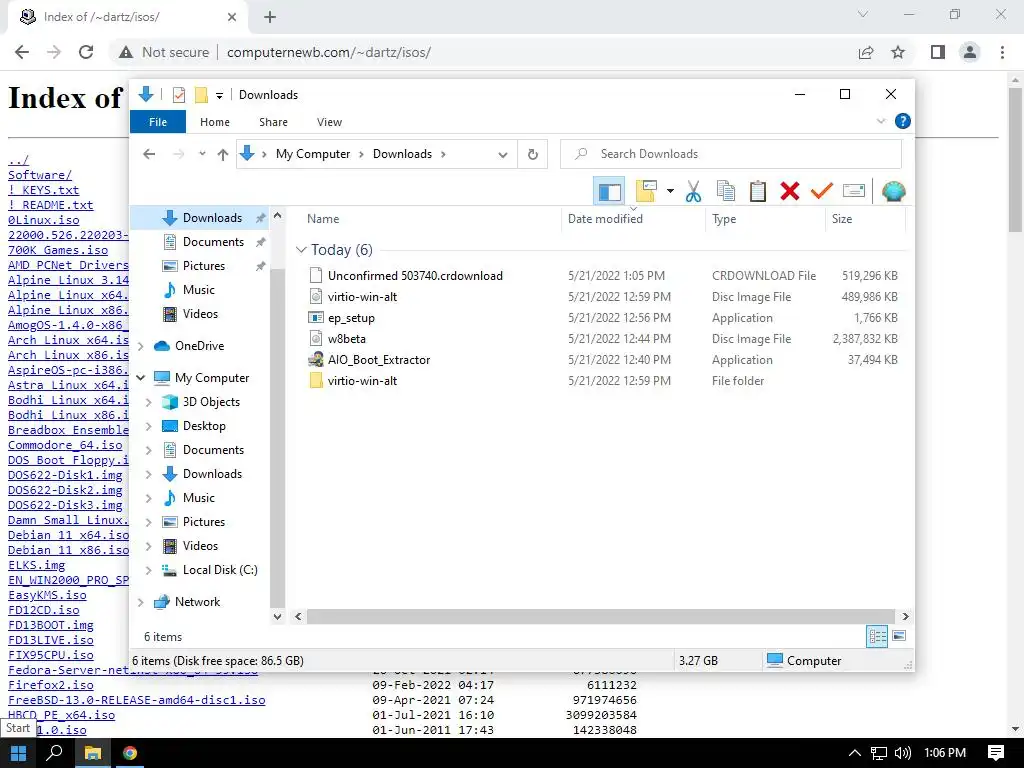Select Pictures in Quick access
The width and height of the screenshot is (1024, 768).
(203, 266)
